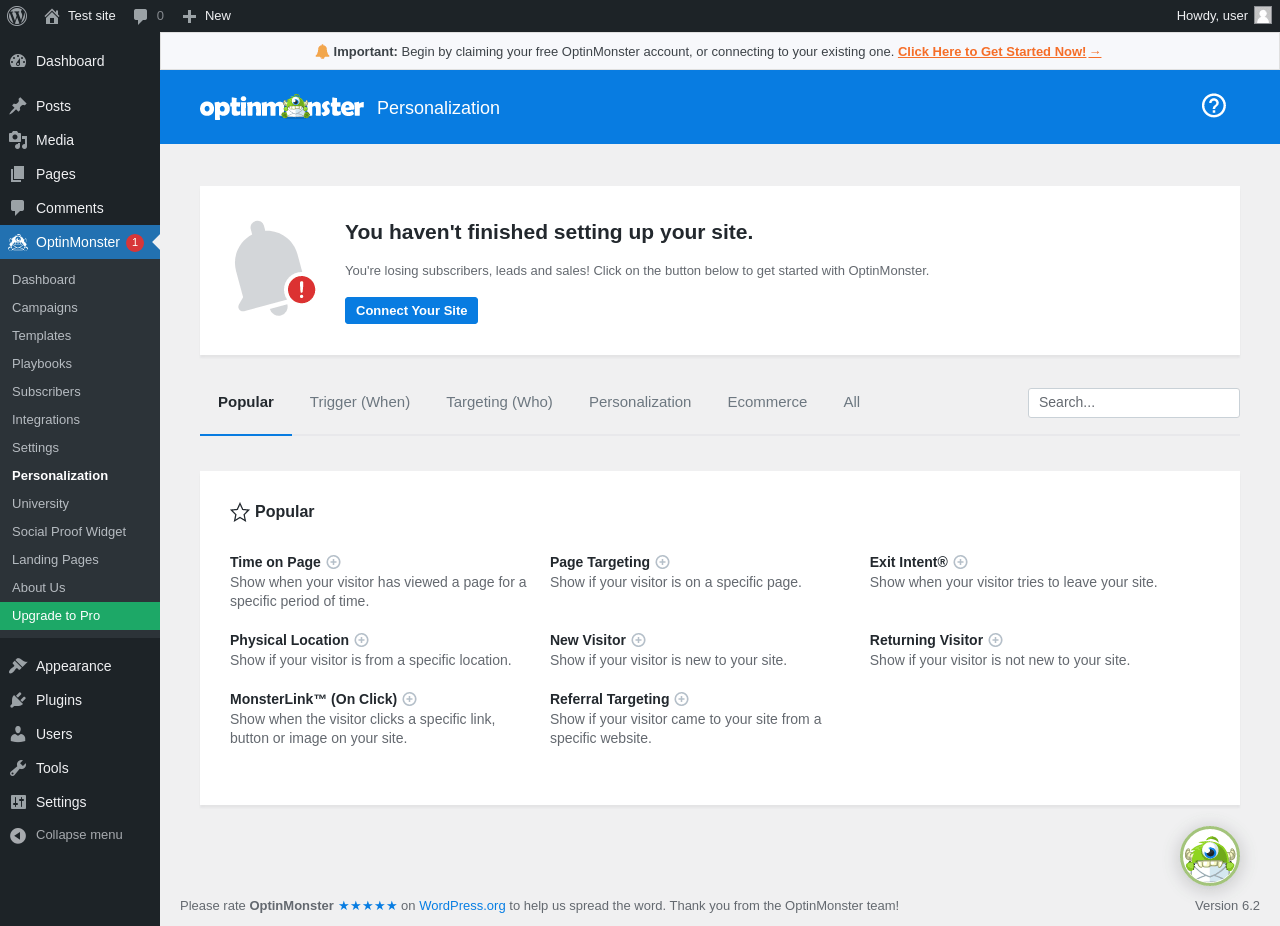Click the plus icon next to Physical Location

[362, 640]
